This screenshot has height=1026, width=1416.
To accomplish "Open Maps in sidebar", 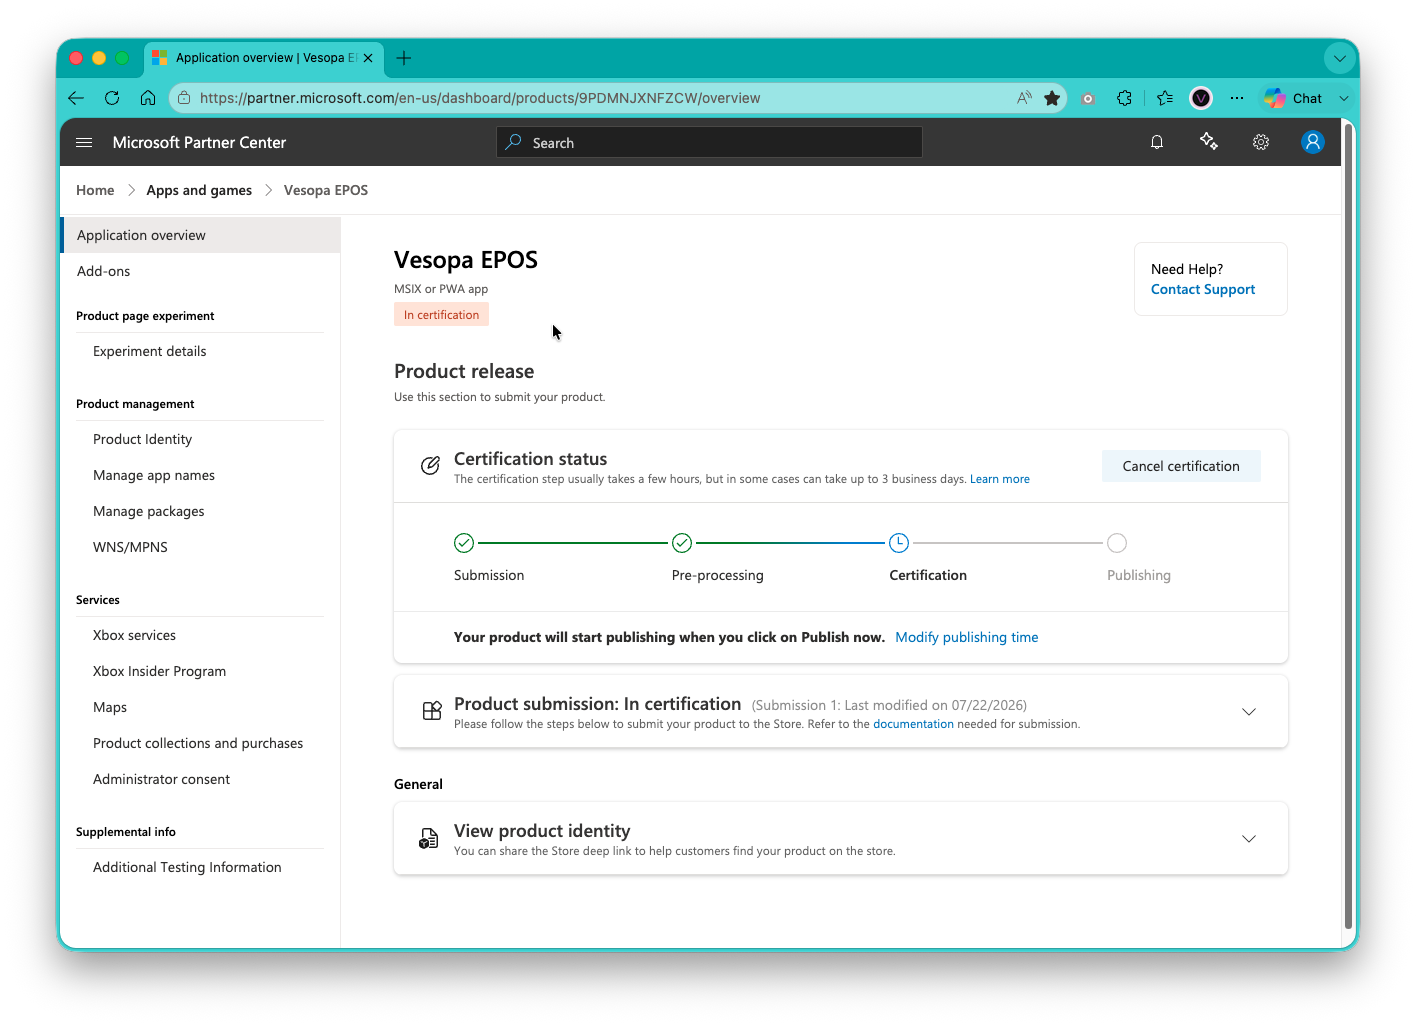I will coord(110,707).
